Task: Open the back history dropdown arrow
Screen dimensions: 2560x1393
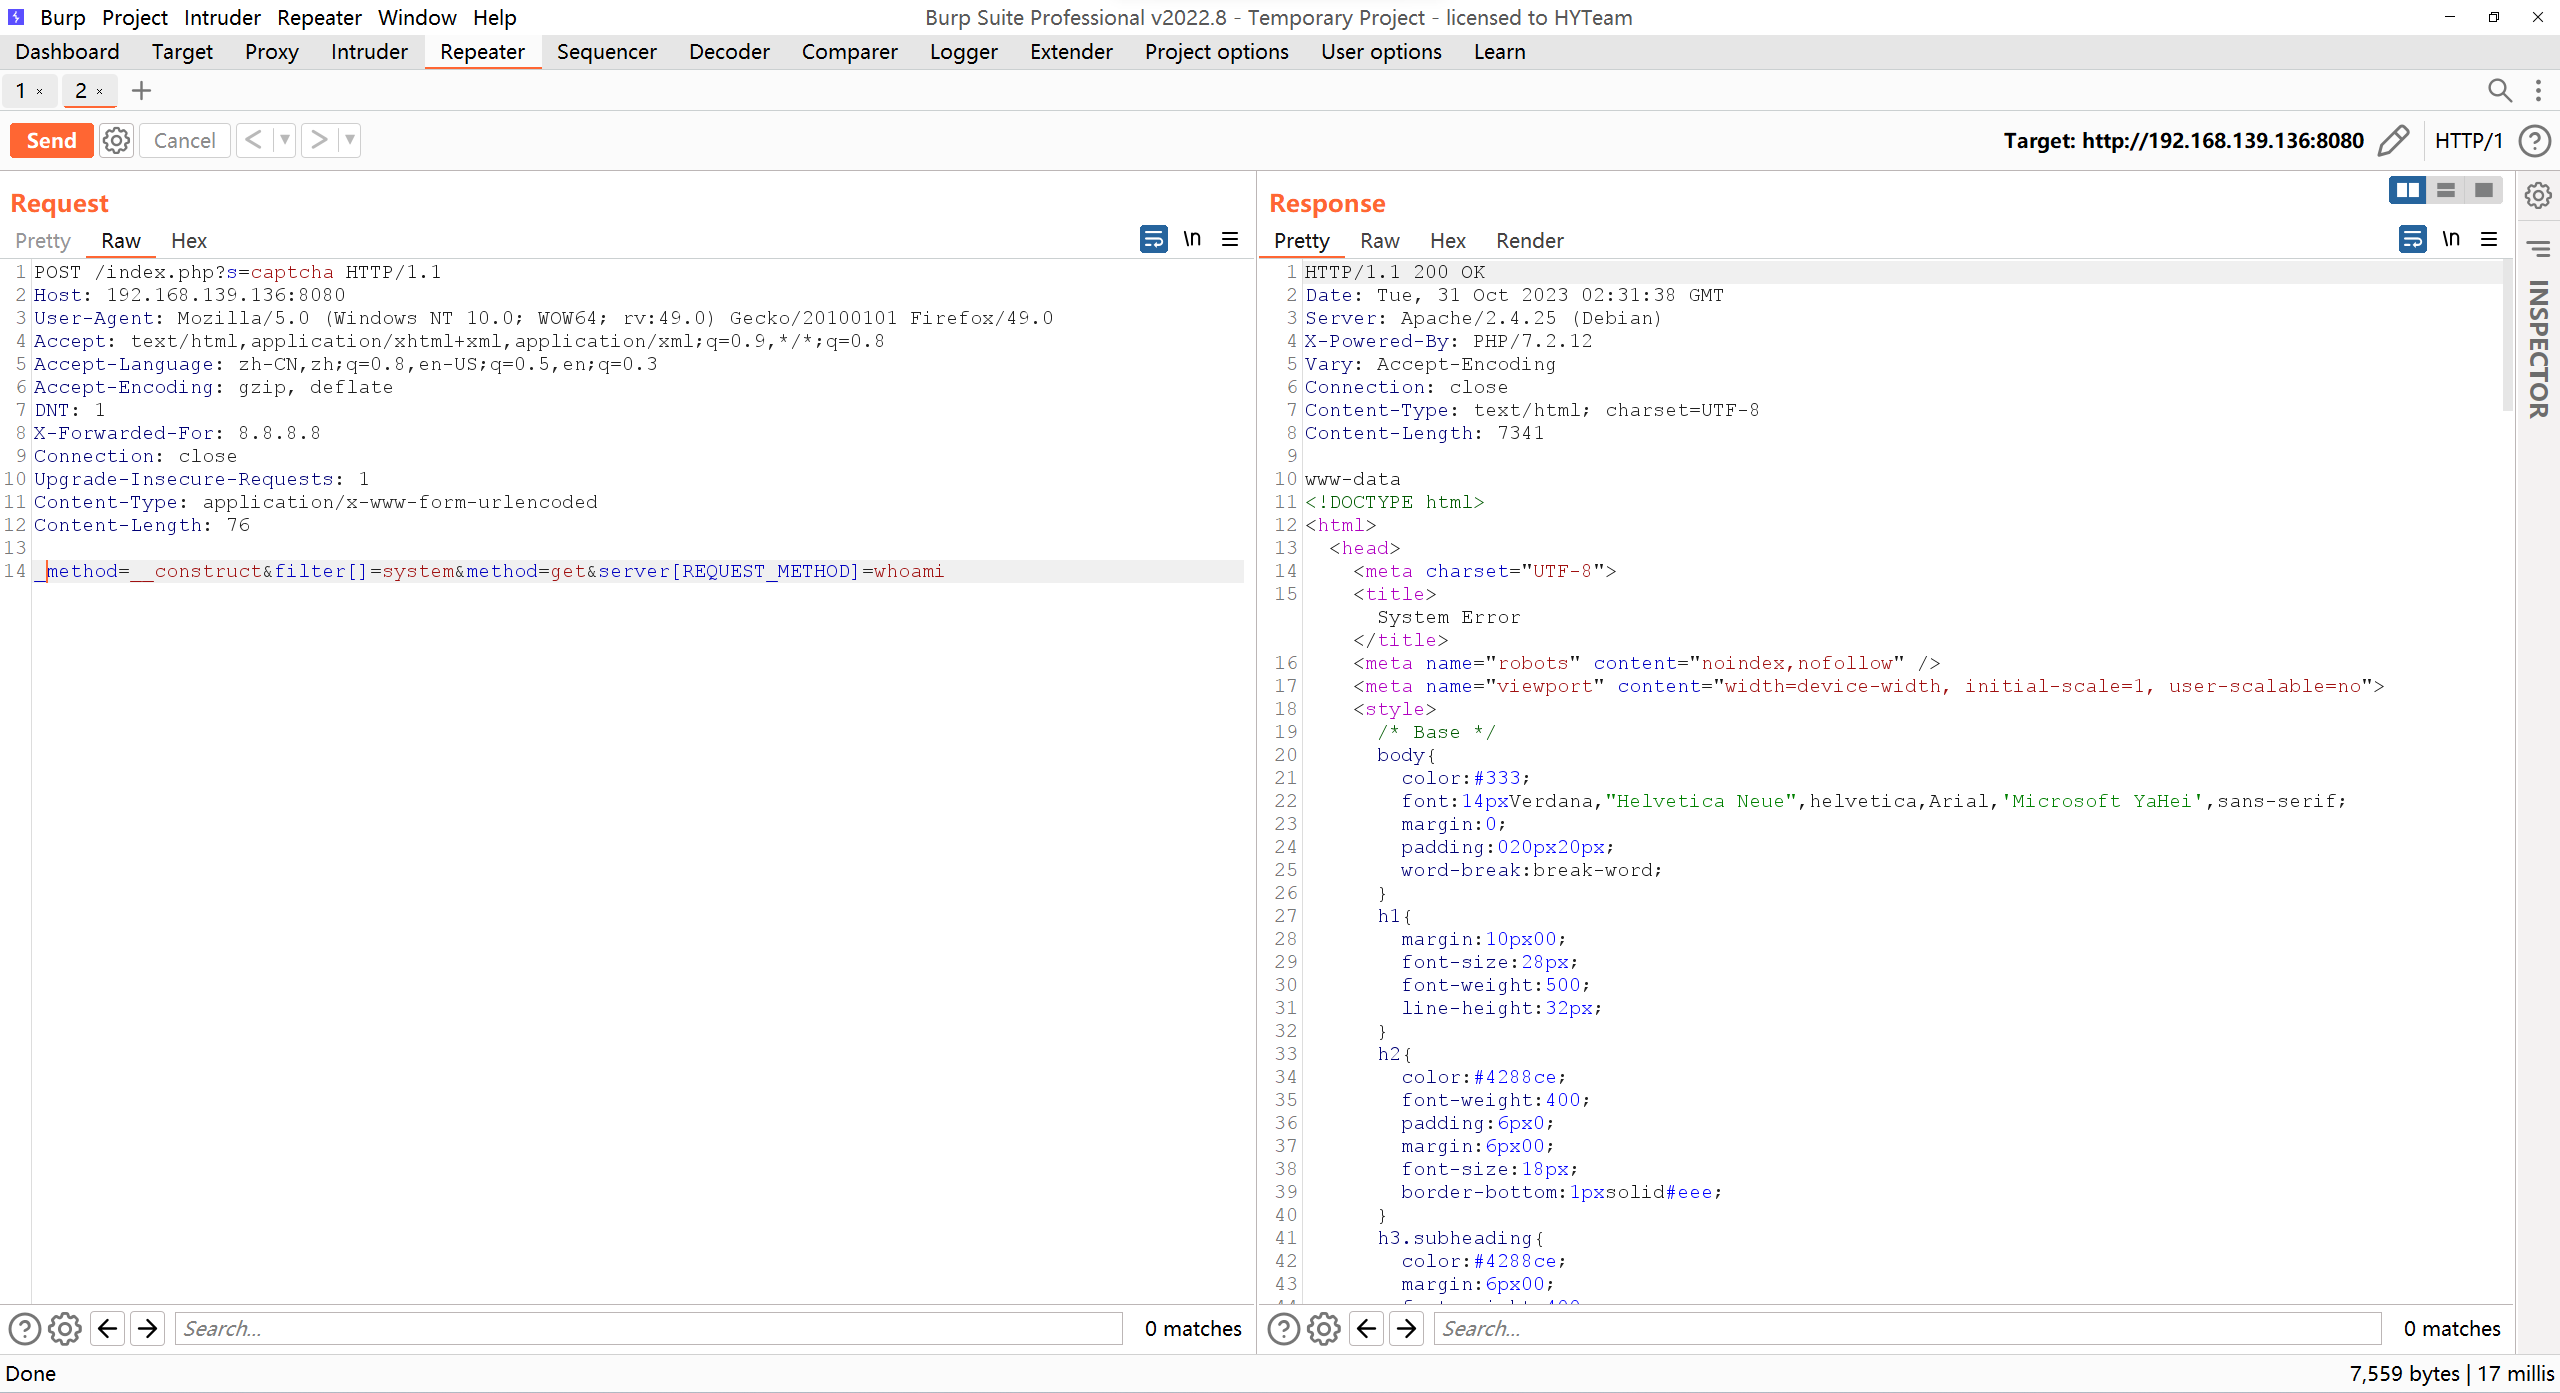Action: (285, 141)
